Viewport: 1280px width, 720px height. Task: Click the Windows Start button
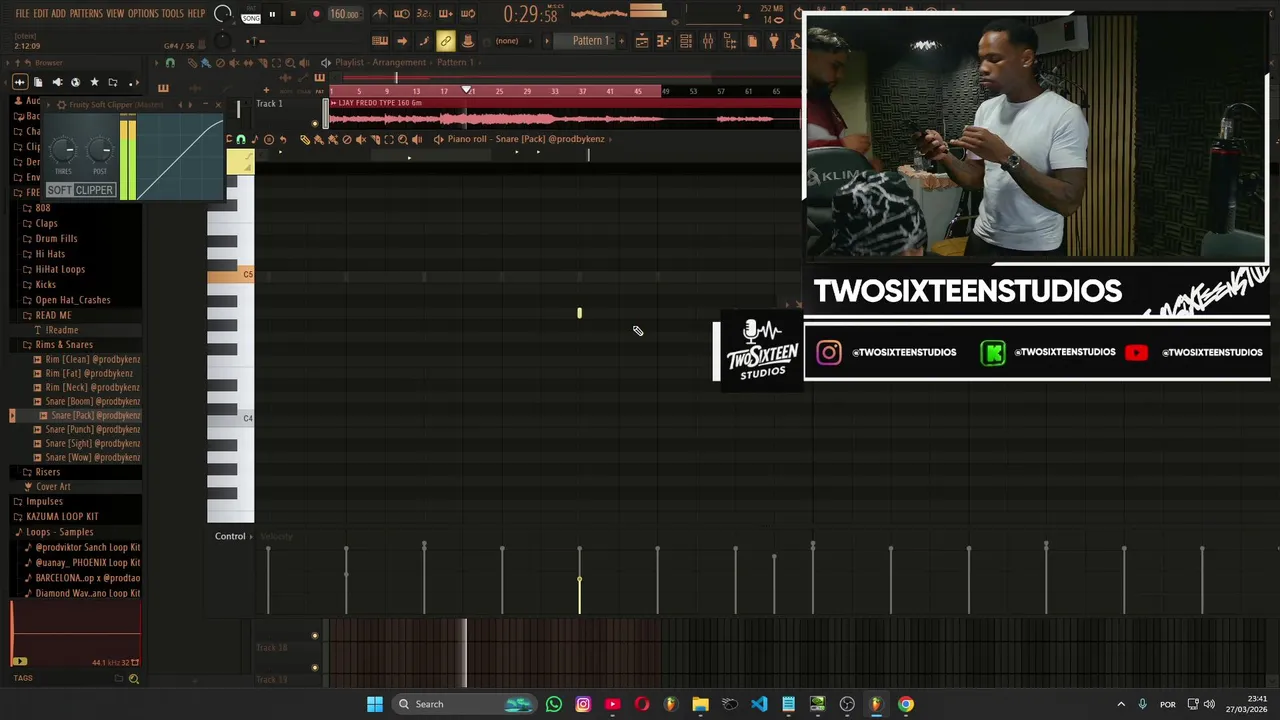(375, 704)
